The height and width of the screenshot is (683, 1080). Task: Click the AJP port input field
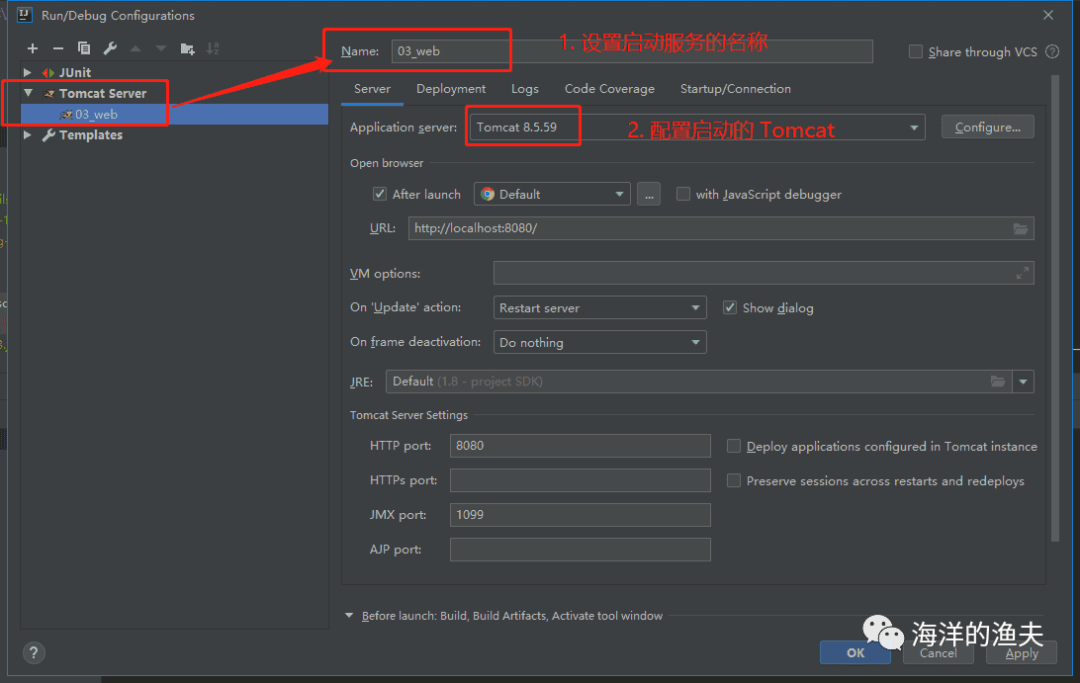(x=580, y=549)
